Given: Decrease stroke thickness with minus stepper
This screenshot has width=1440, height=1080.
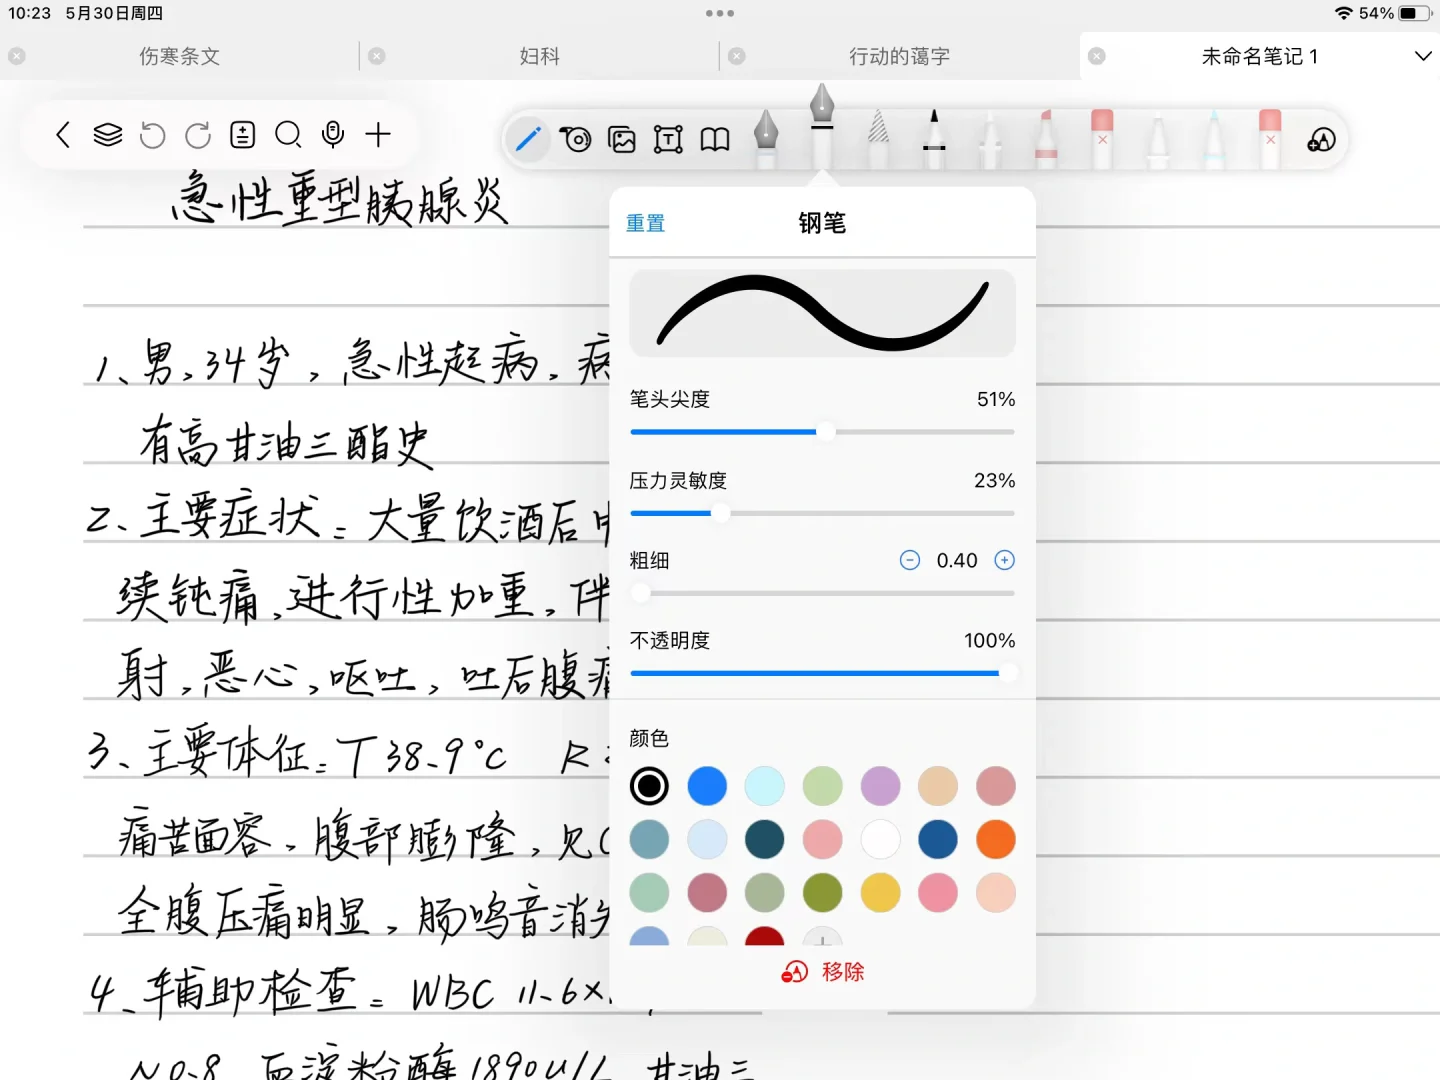Looking at the screenshot, I should (x=910, y=560).
